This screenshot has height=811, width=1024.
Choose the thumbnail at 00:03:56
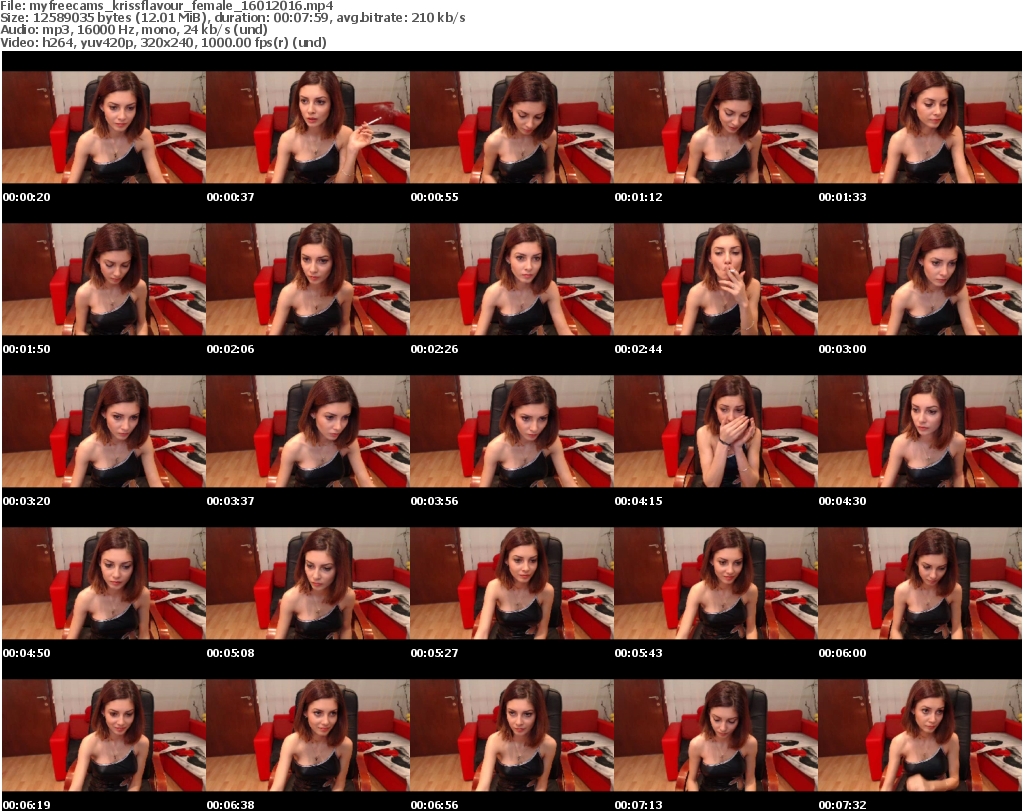click(x=512, y=432)
